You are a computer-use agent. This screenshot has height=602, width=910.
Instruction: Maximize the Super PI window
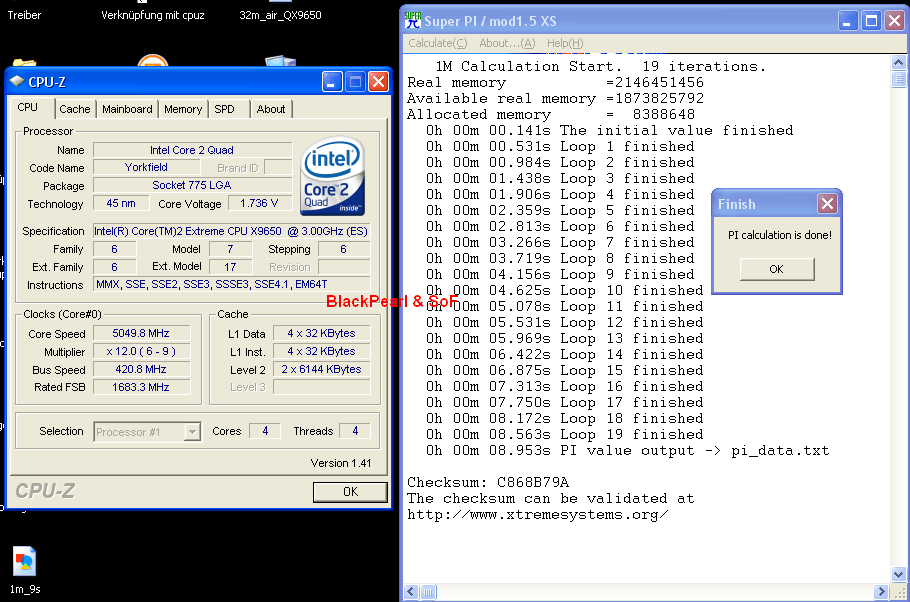tap(871, 21)
